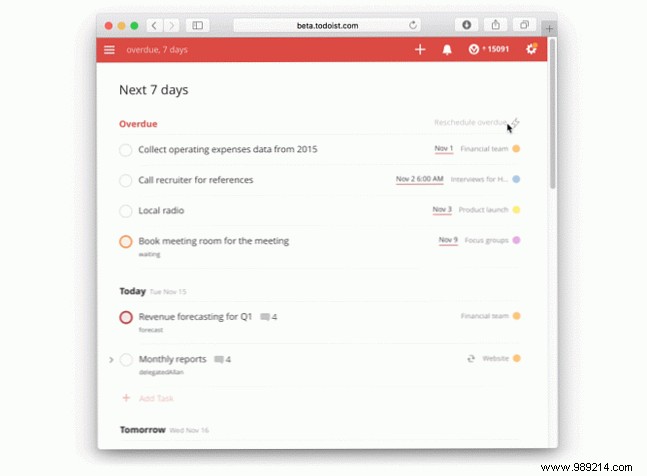
Task: Open task Book meeting room for the meeting
Action: 214,241
